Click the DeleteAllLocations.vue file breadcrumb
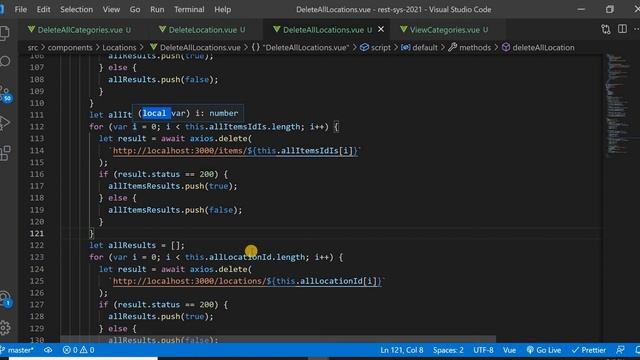640x360 pixels. [x=195, y=47]
